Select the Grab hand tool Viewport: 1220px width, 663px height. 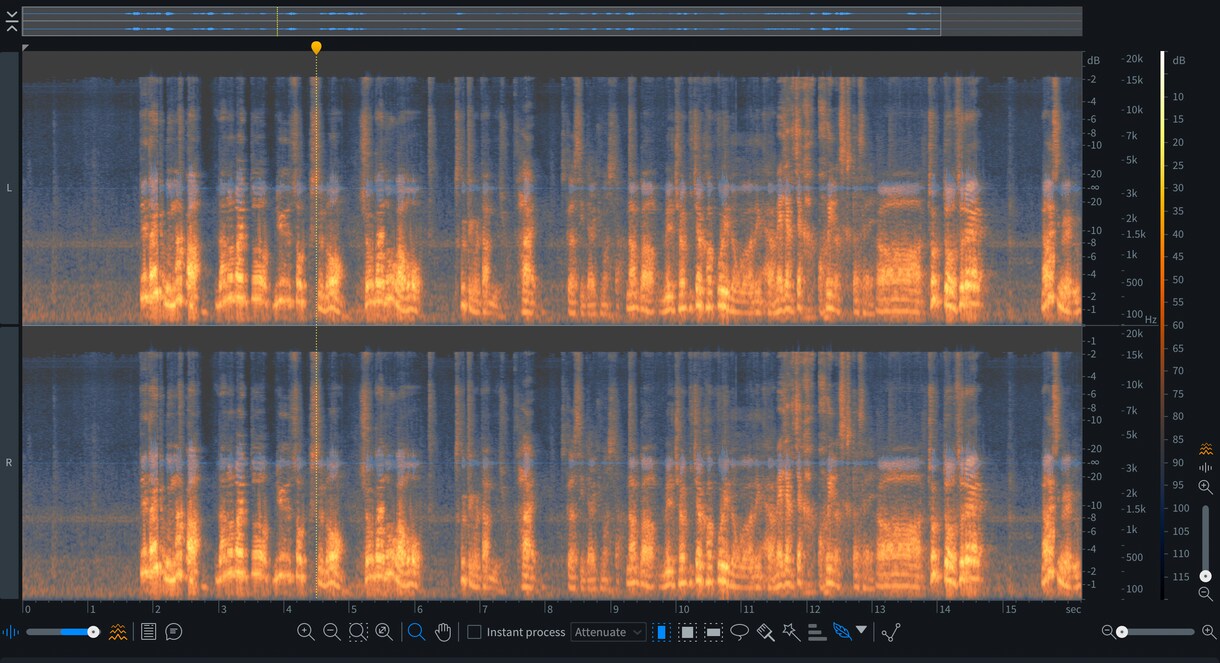[x=443, y=632]
